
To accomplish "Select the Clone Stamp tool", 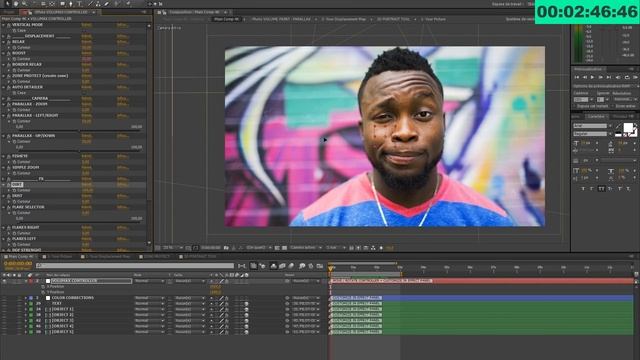I will point(98,4).
